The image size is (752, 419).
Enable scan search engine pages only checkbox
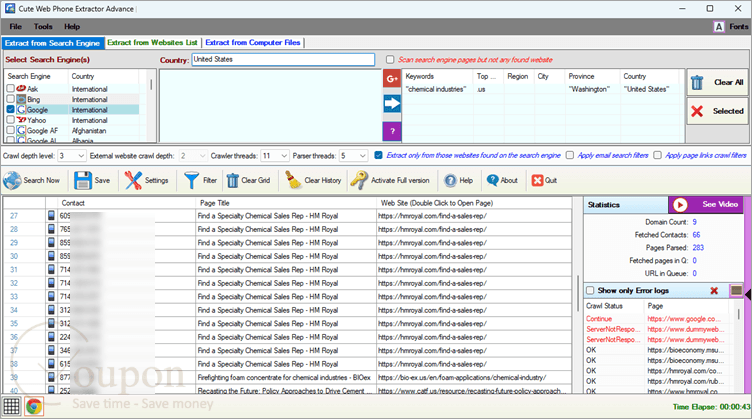(390, 59)
